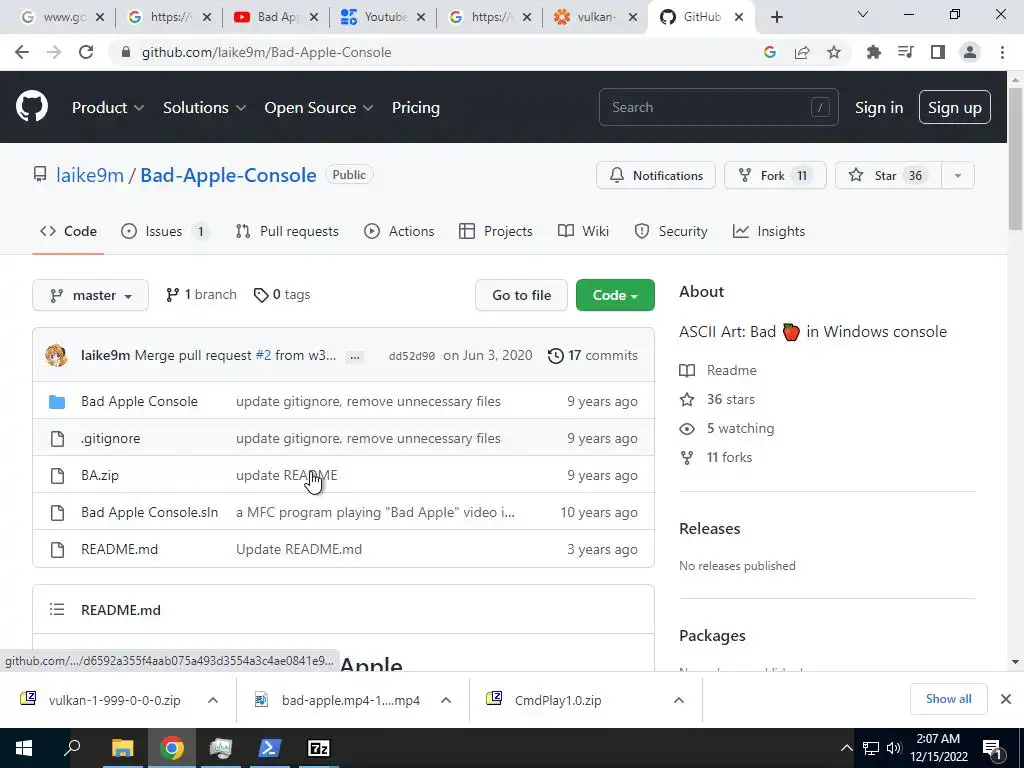1024x768 pixels.
Task: Open README outline list icon
Action: 57,609
